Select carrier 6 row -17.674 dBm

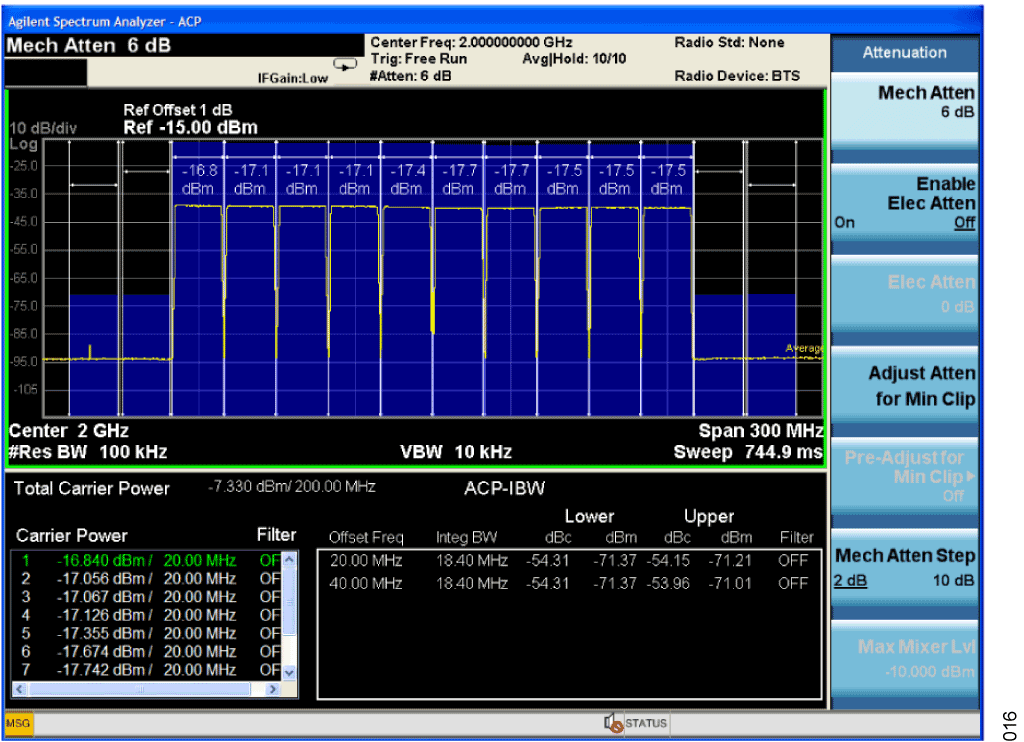coord(148,652)
